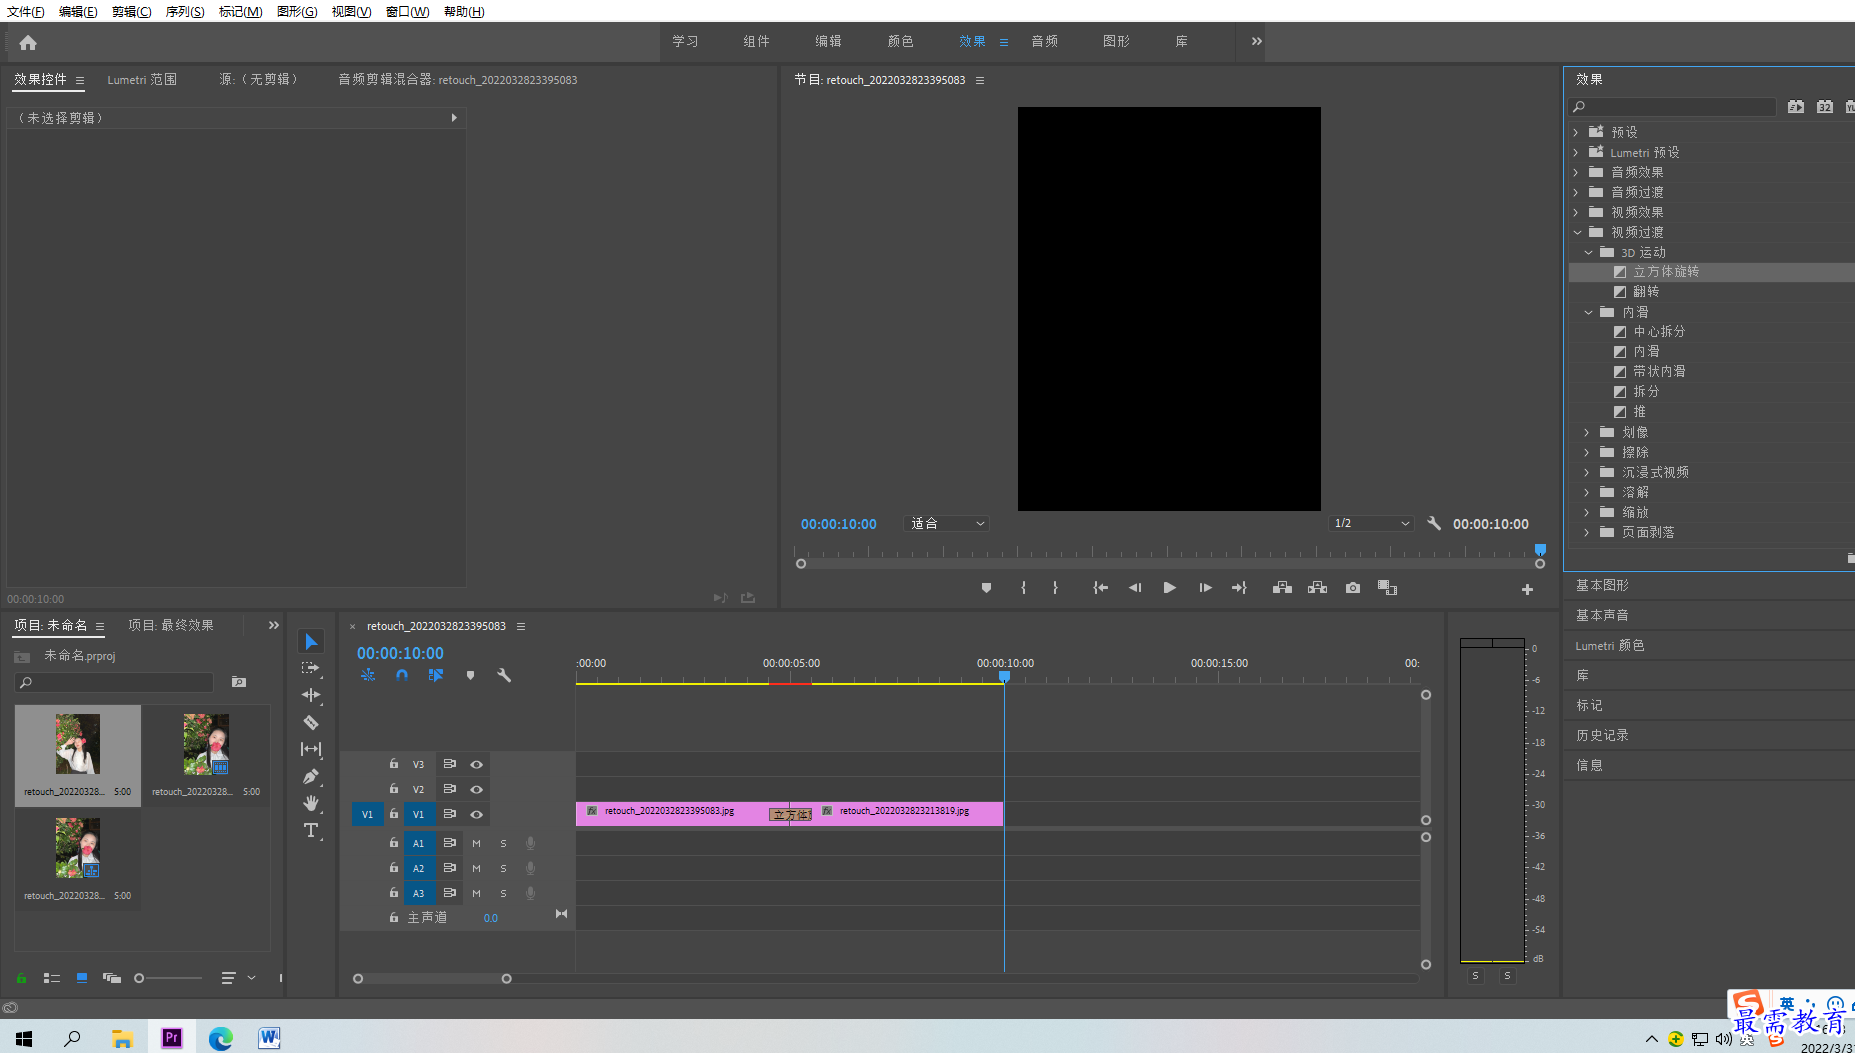
Task: Add marker in timeline header
Action: (470, 676)
